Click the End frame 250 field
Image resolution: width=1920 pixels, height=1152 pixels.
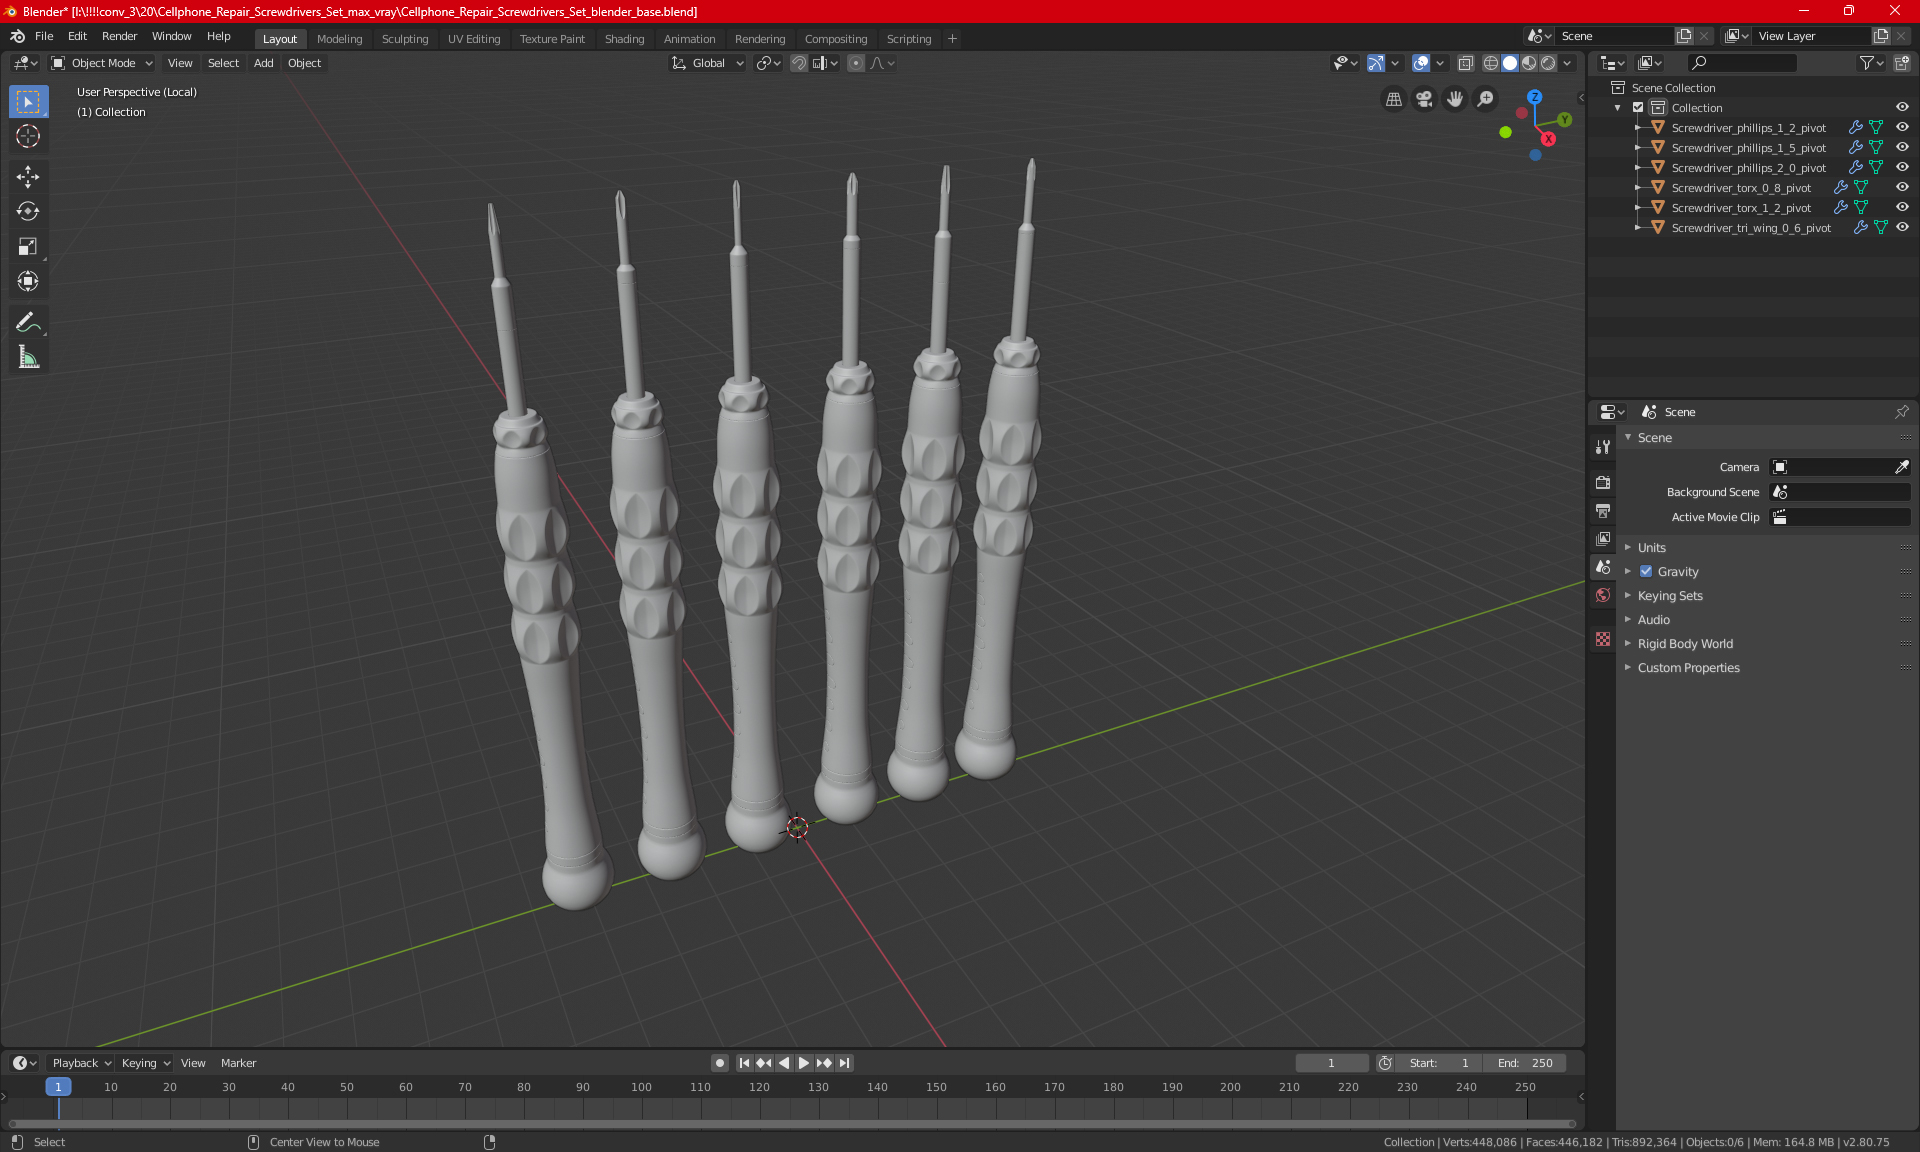click(1525, 1063)
